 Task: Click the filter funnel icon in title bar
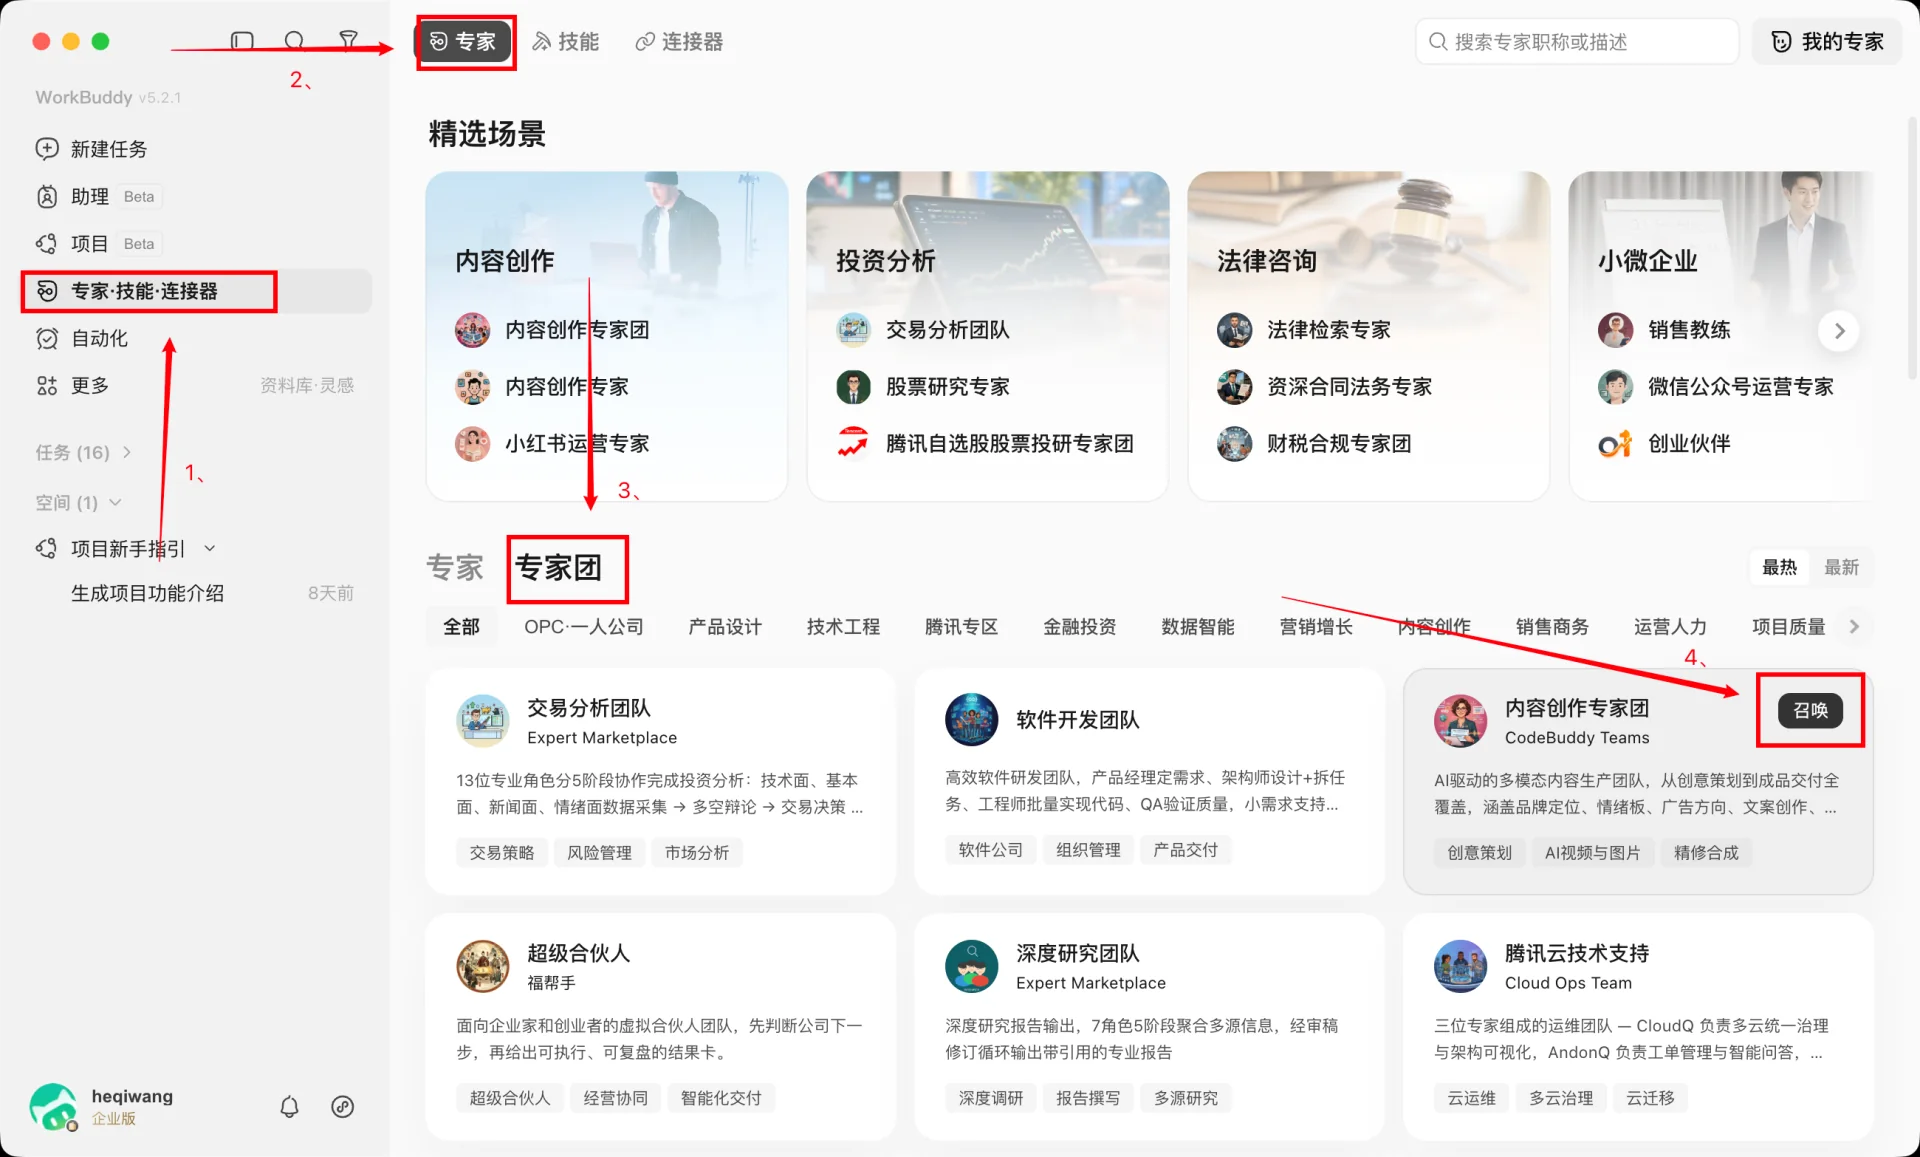(348, 41)
